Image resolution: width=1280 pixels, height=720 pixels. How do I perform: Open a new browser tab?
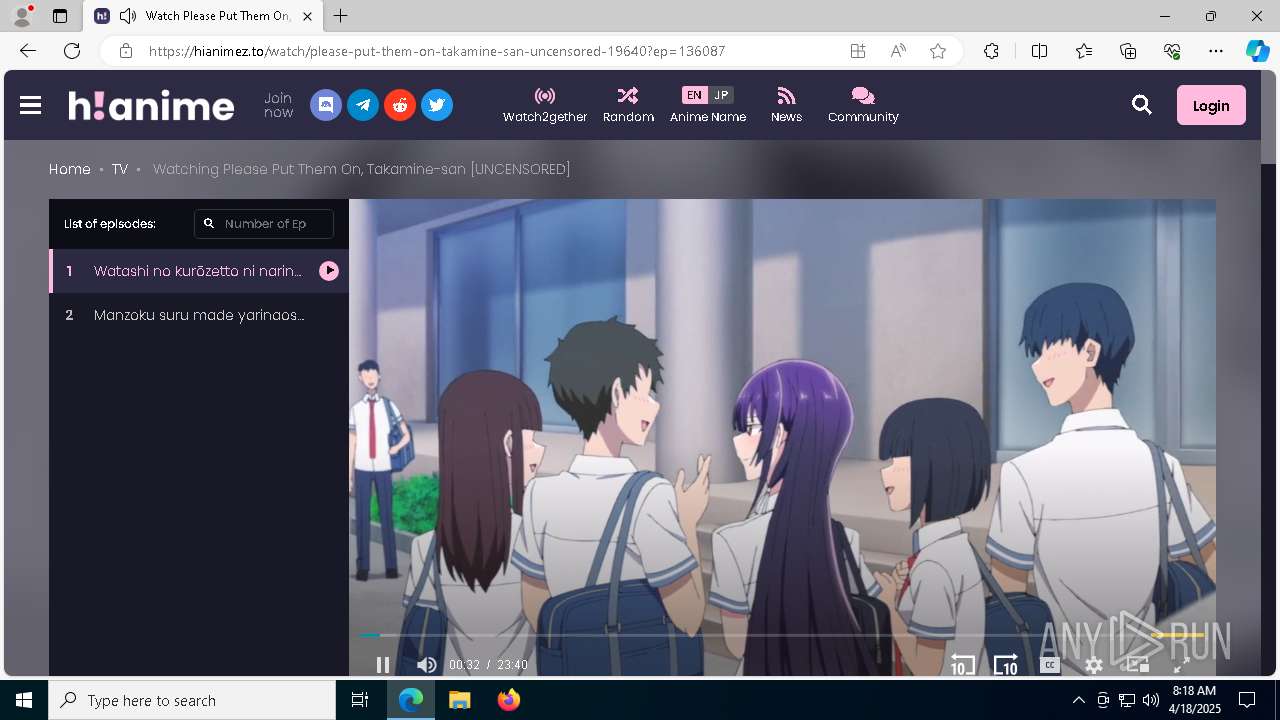[341, 16]
